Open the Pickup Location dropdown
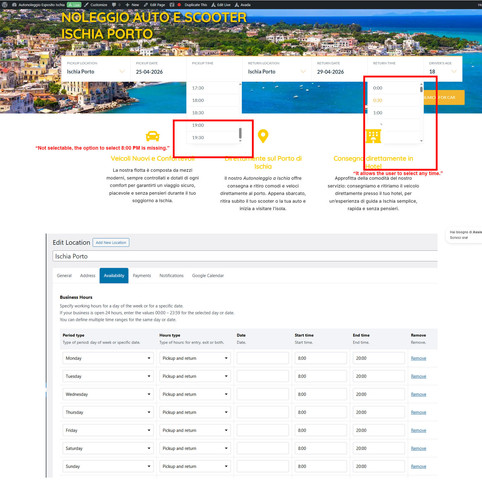Image resolution: width=482 pixels, height=500 pixels. [95, 69]
